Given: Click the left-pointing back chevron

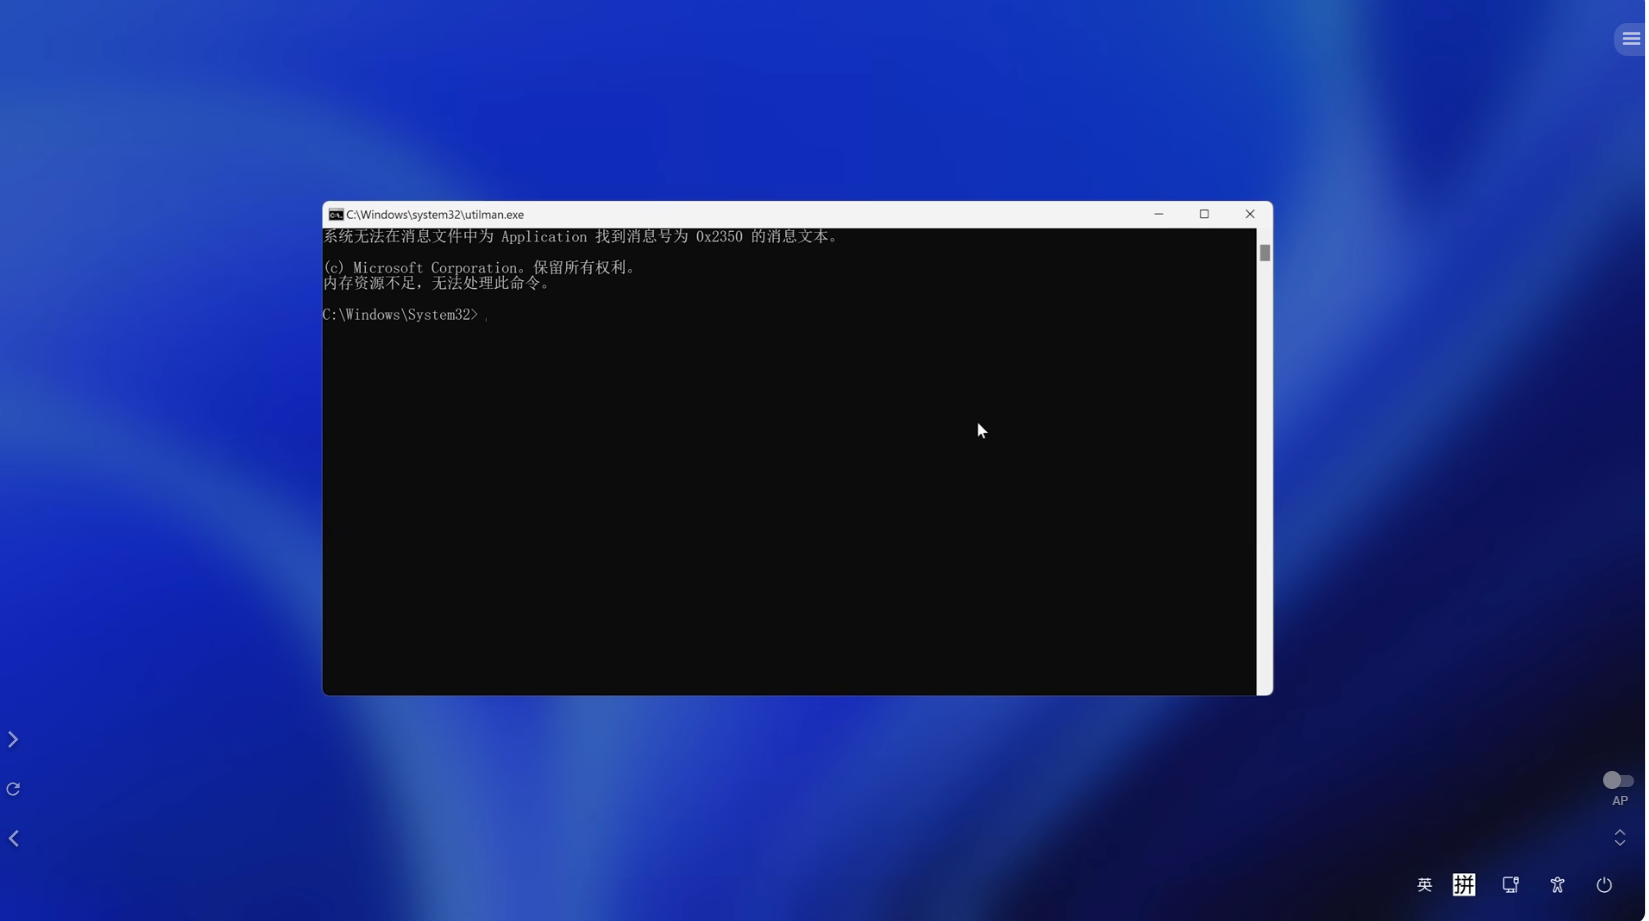Looking at the screenshot, I should point(14,840).
